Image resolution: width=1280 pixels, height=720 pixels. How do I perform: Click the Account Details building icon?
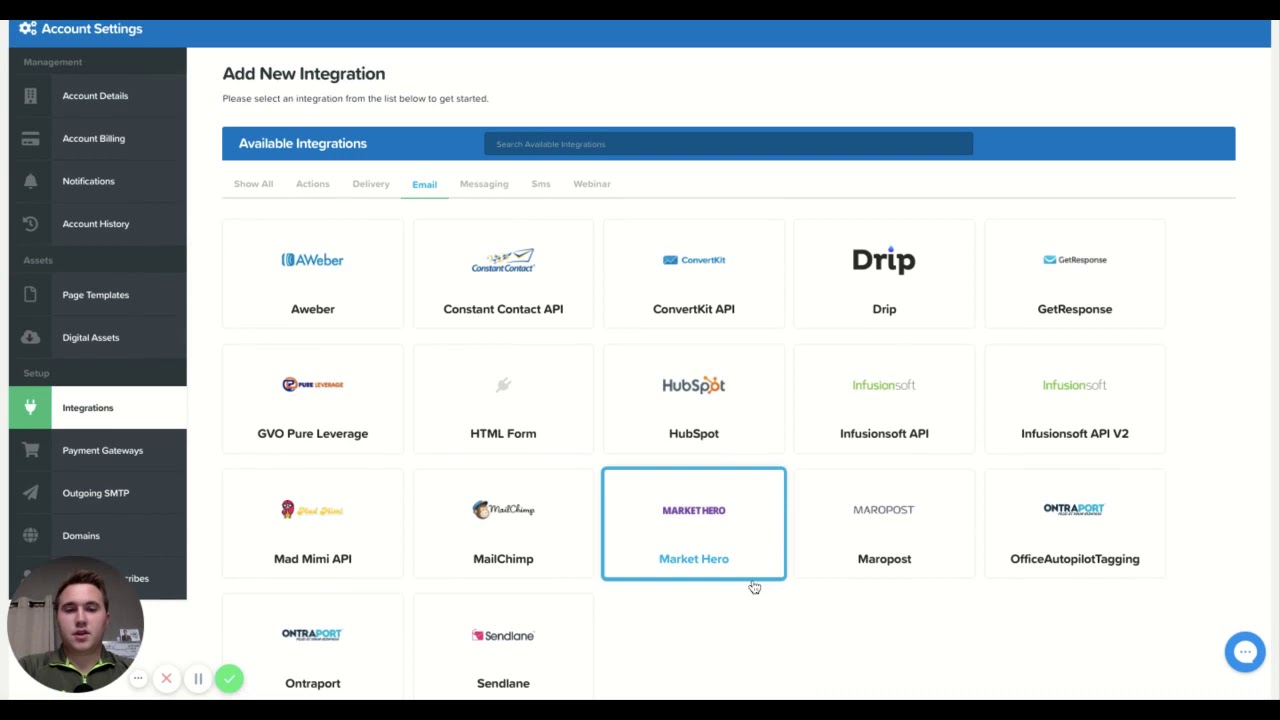click(30, 96)
